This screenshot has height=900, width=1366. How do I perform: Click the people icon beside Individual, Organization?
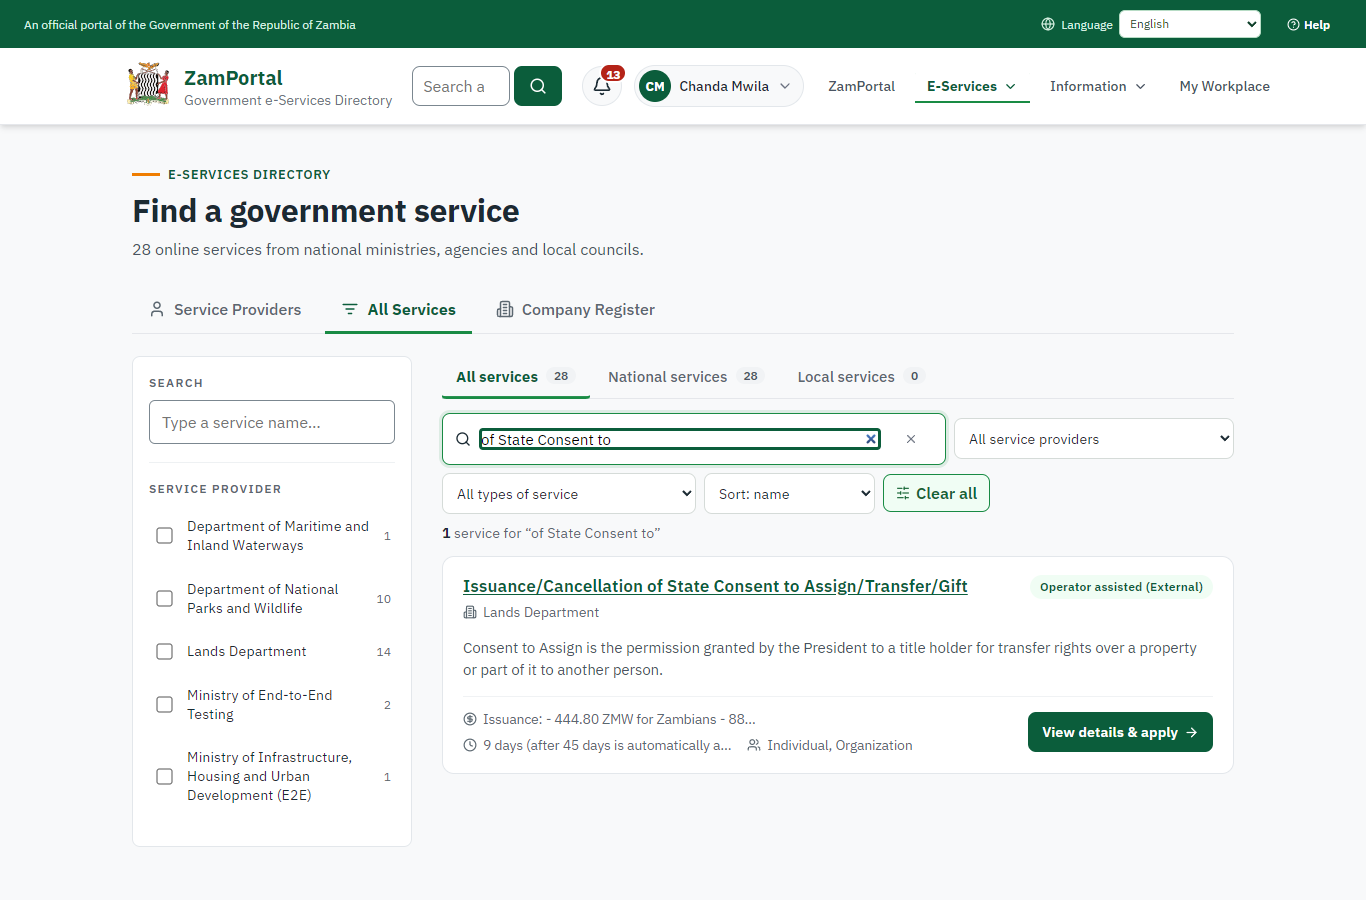[x=754, y=745]
